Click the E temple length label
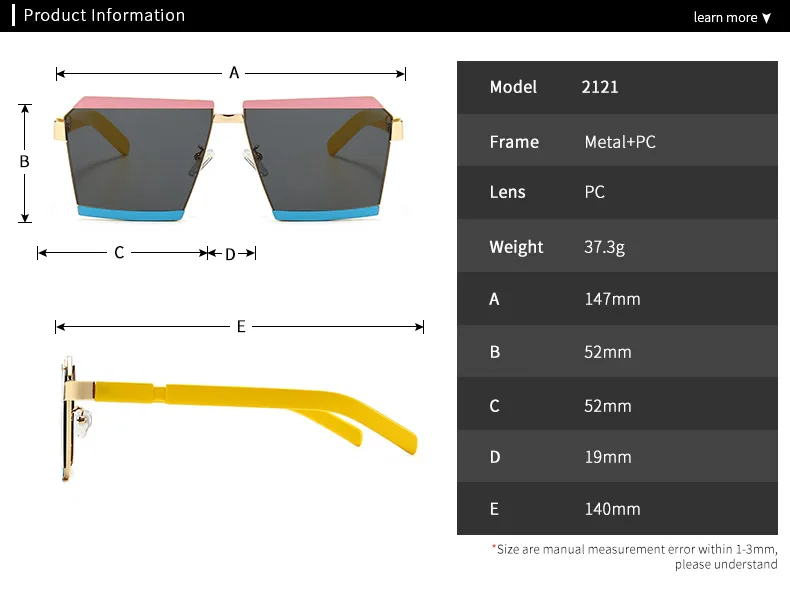This screenshot has width=790, height=598. pos(241,326)
